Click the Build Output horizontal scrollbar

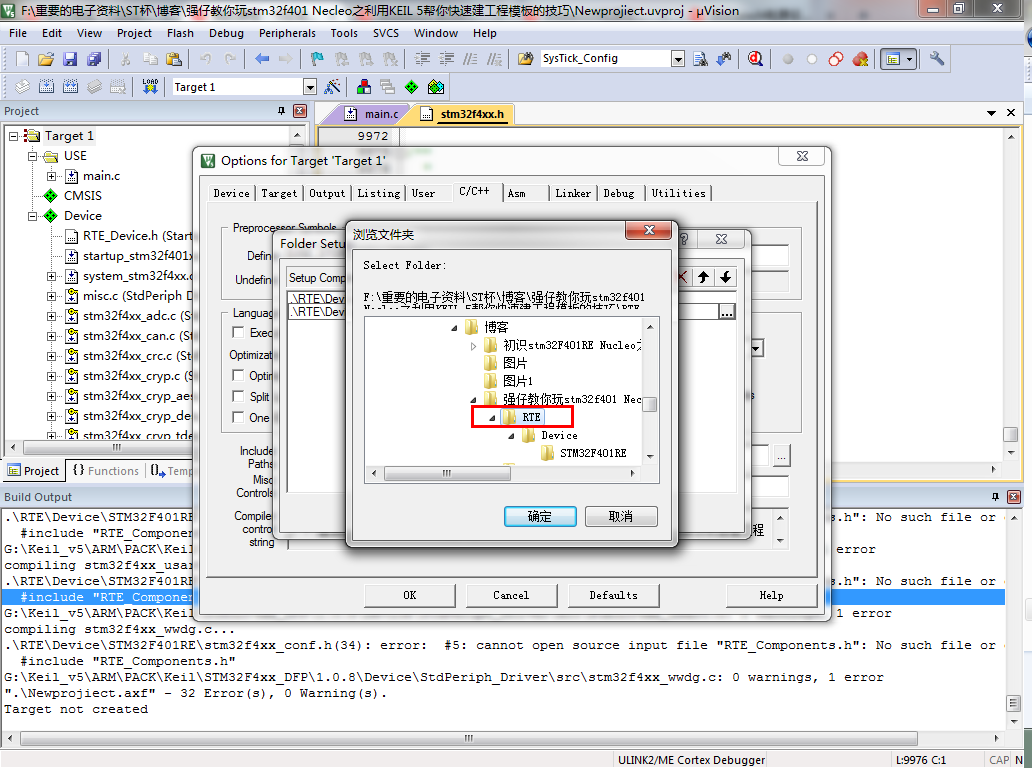click(469, 738)
